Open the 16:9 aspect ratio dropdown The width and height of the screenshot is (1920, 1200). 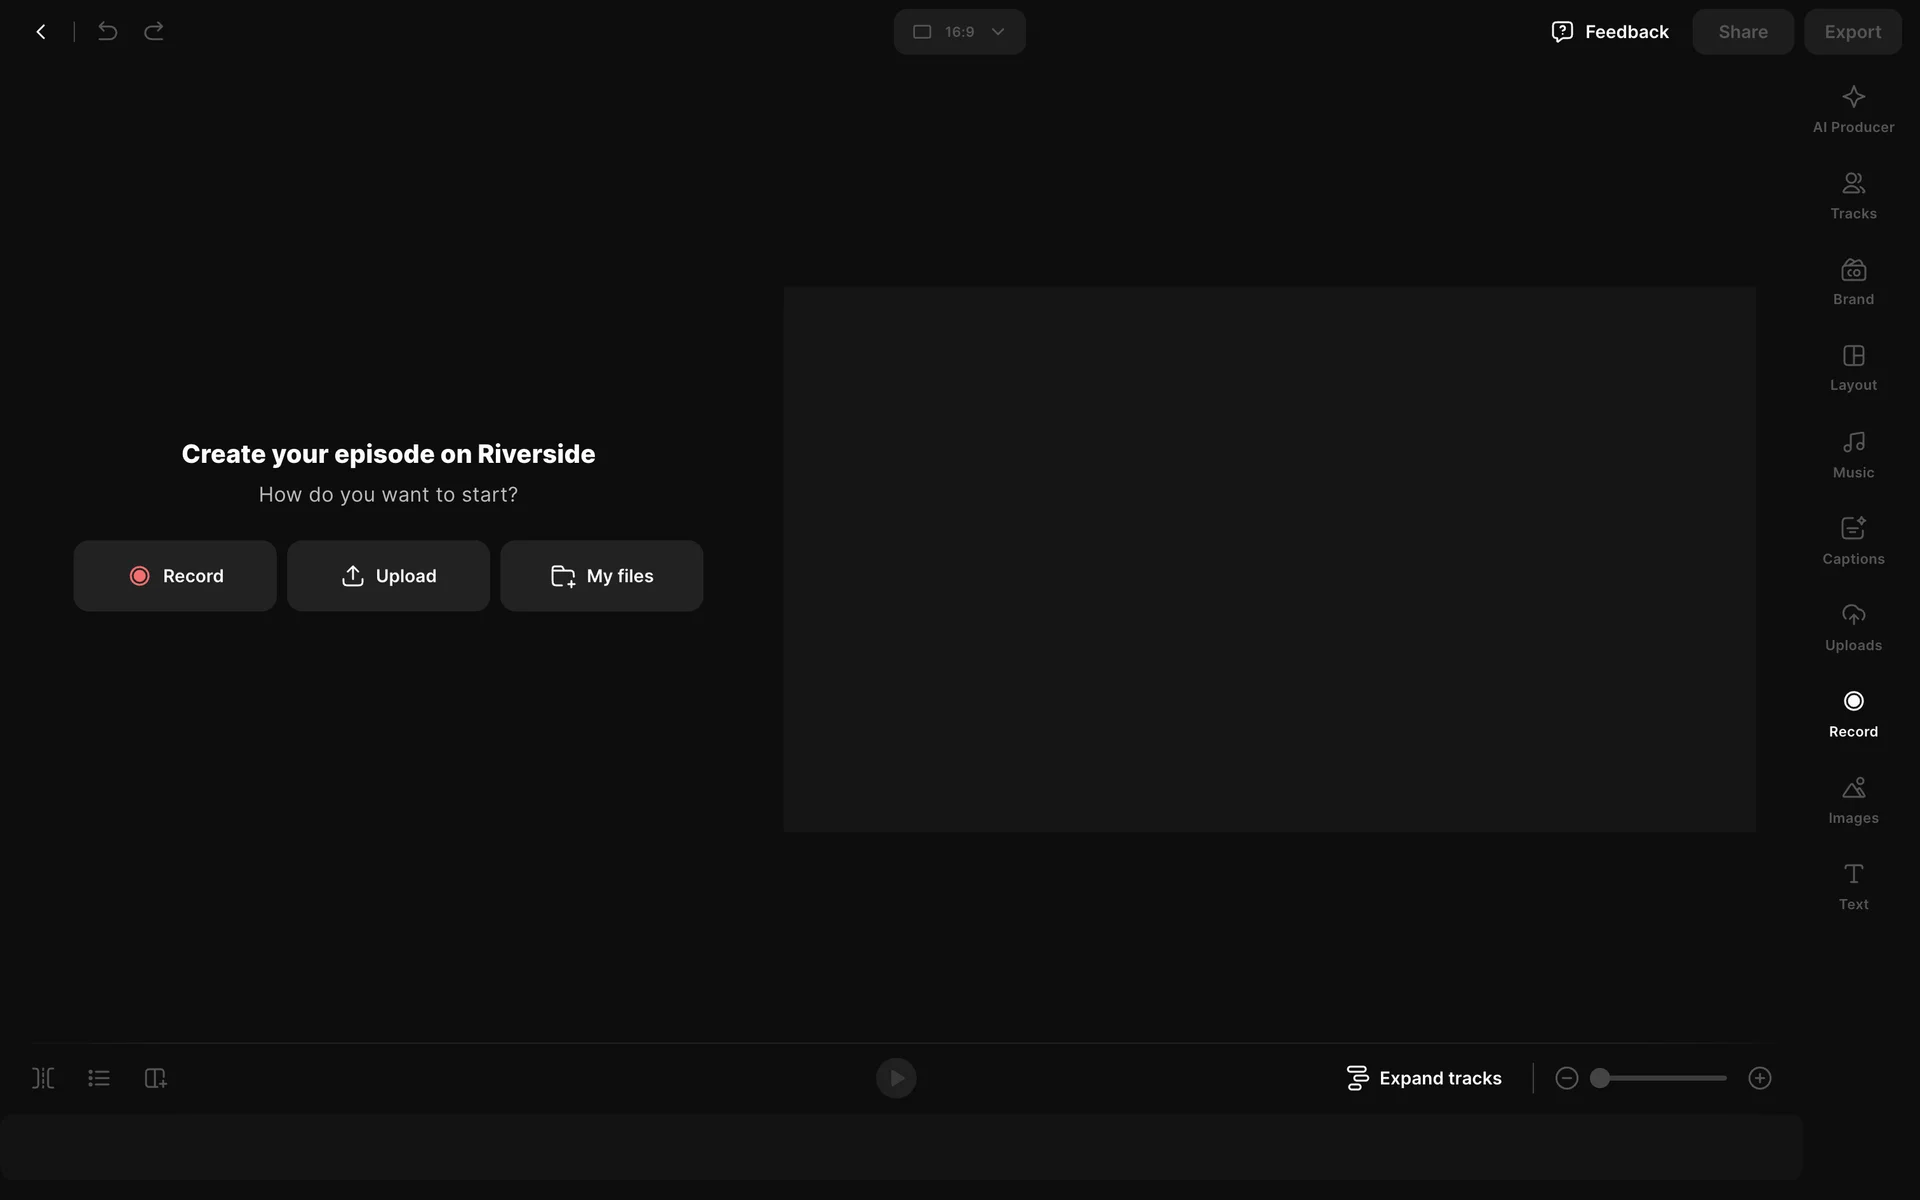959,32
